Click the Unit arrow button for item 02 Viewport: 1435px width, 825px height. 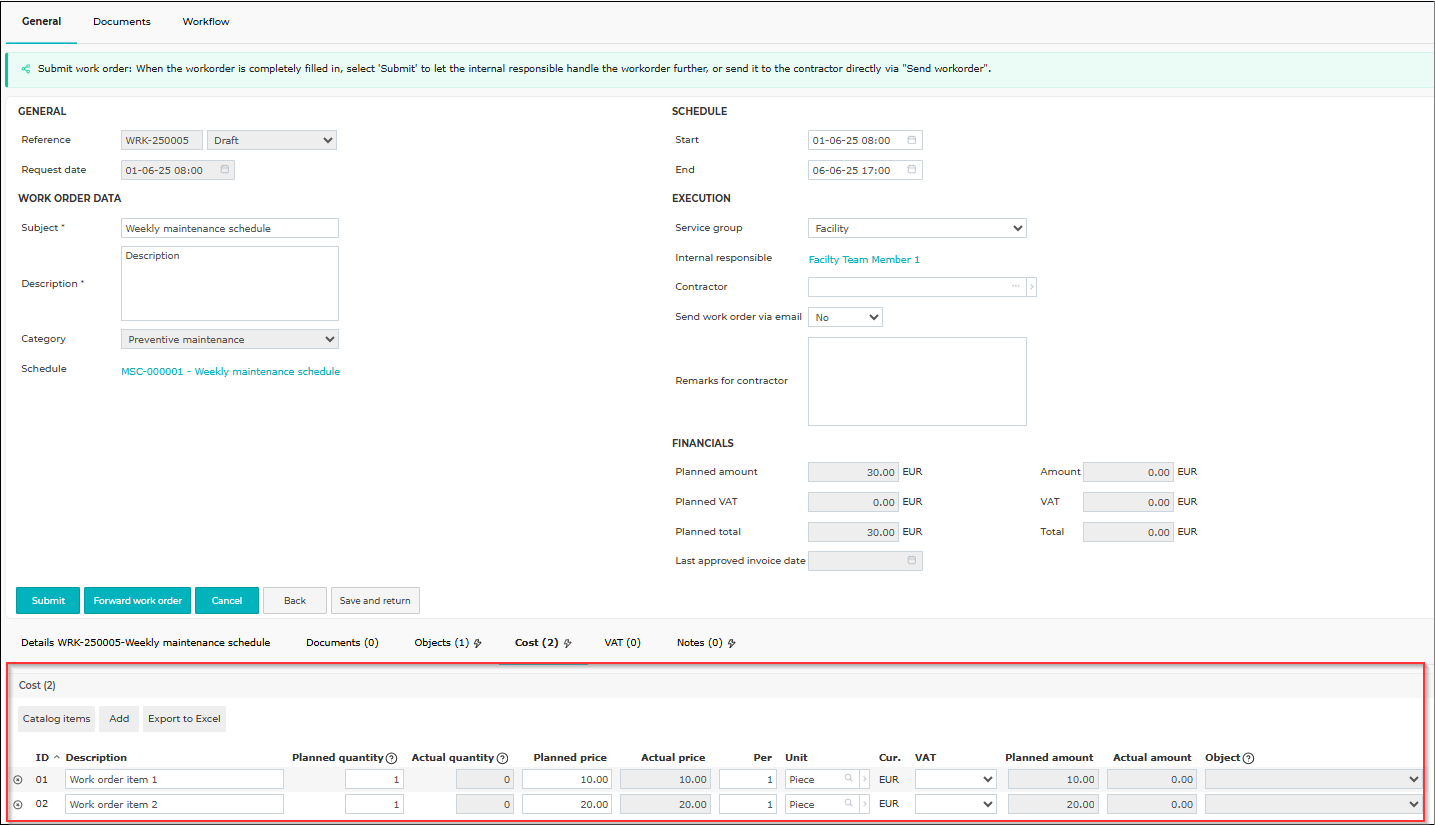(864, 804)
